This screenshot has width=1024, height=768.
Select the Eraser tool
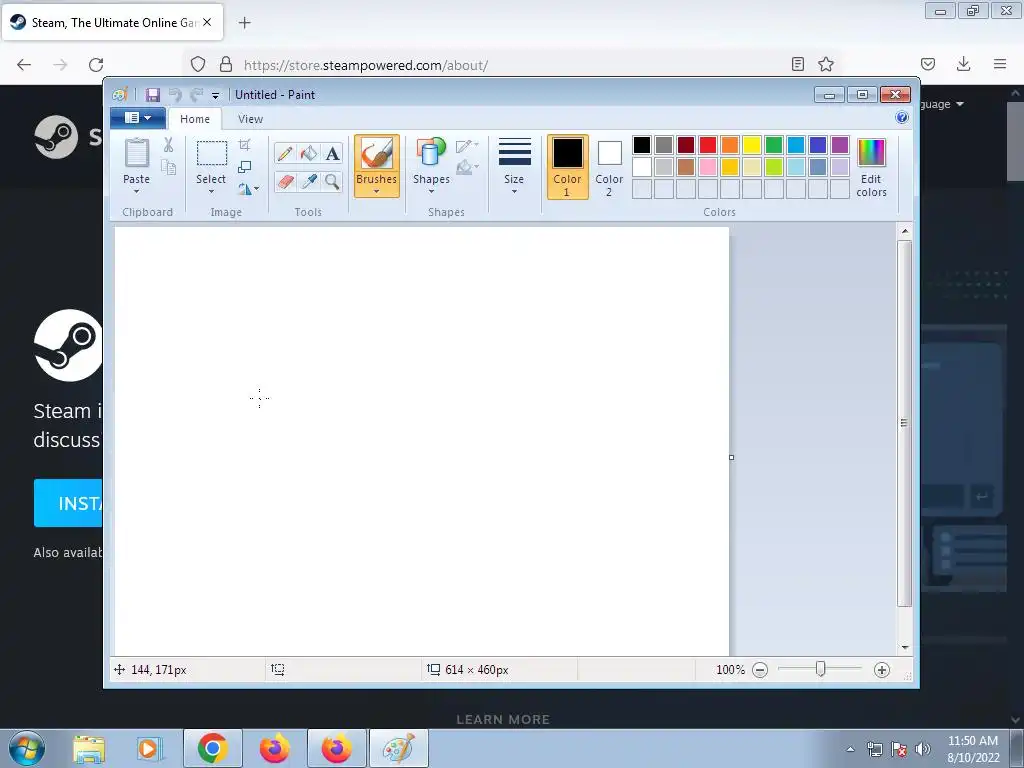[x=285, y=181]
